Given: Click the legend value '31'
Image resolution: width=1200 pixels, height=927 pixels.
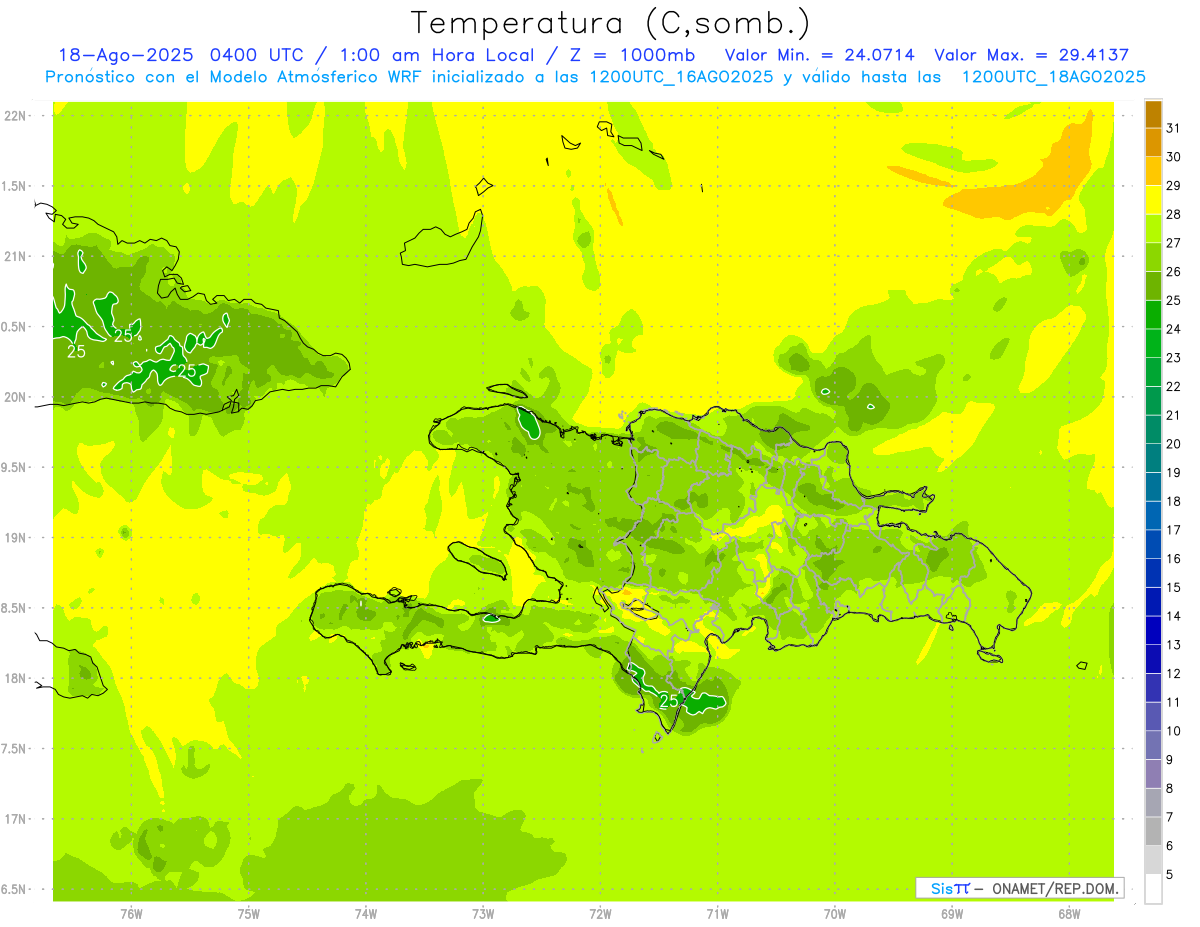Looking at the screenshot, I should click(x=1174, y=128).
